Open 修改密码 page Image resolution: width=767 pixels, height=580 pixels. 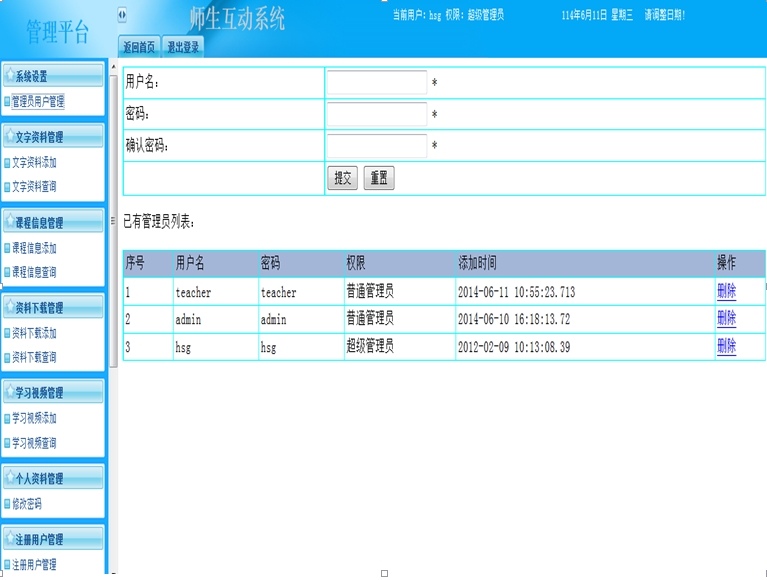coord(27,504)
